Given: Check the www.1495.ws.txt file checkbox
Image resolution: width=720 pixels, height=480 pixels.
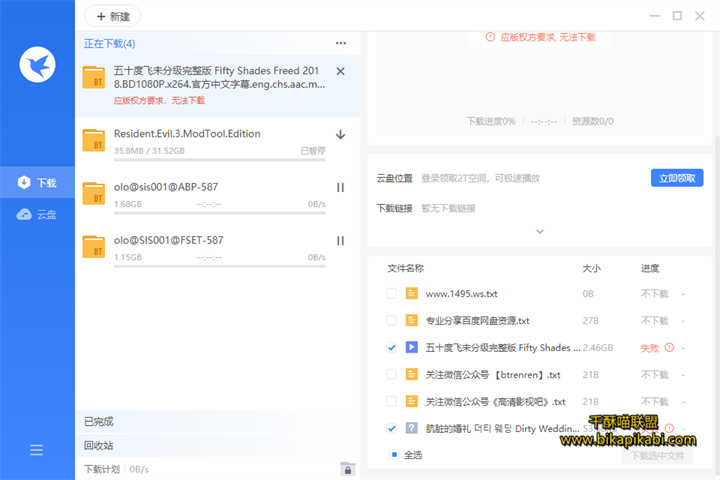Looking at the screenshot, I should (x=391, y=294).
